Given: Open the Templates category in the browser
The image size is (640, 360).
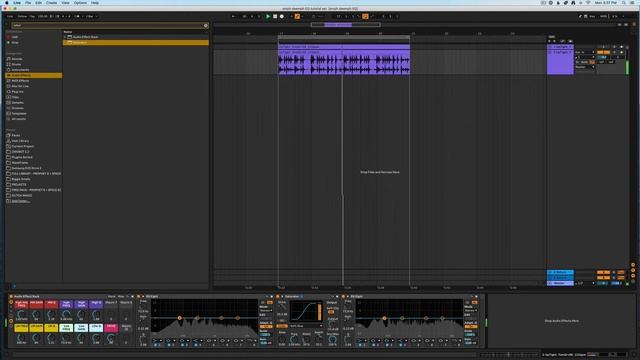Looking at the screenshot, I should 19,113.
